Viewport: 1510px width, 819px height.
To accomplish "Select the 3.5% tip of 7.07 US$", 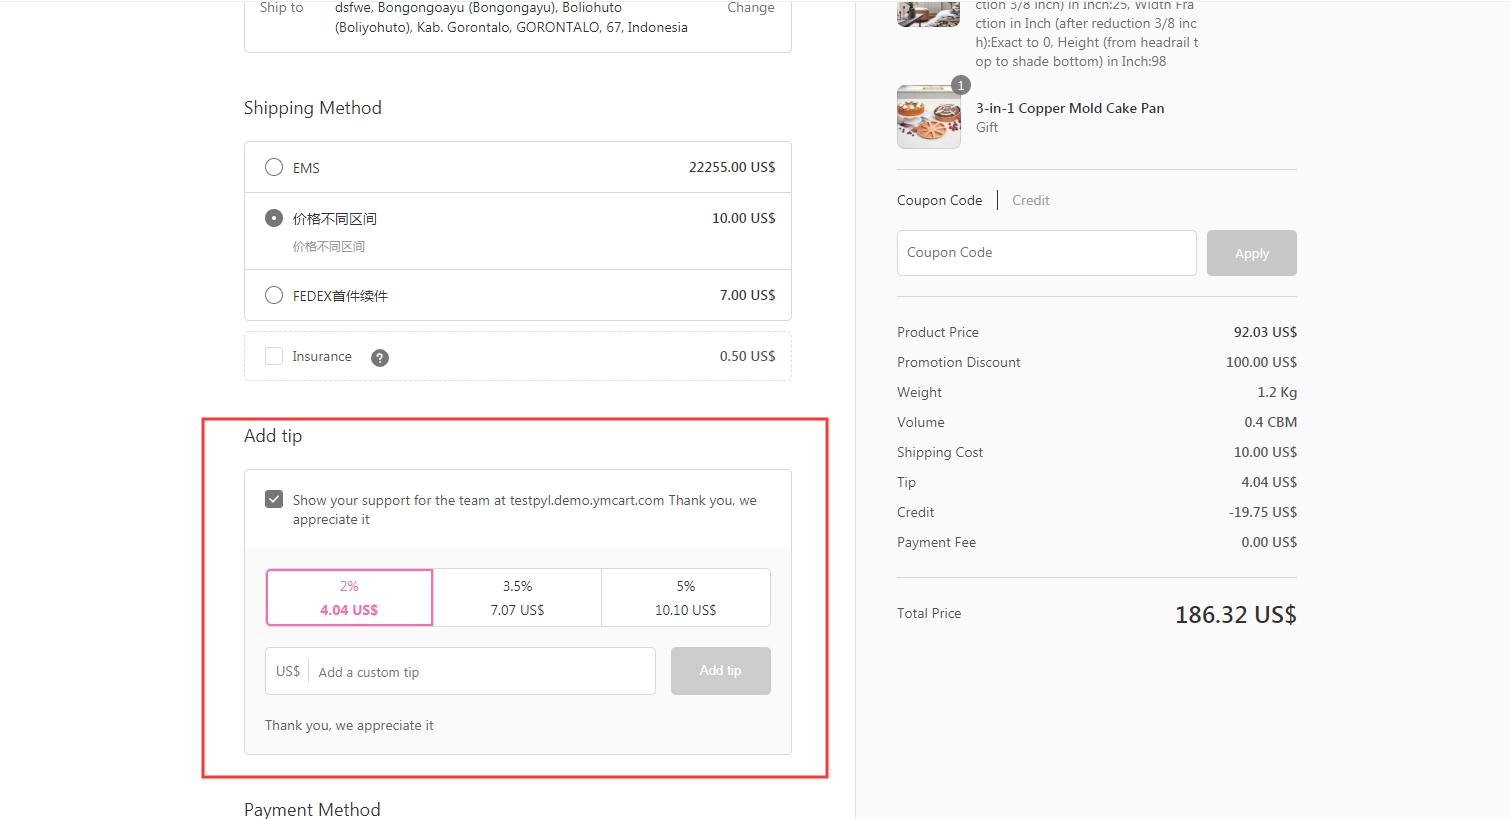I will (x=517, y=597).
